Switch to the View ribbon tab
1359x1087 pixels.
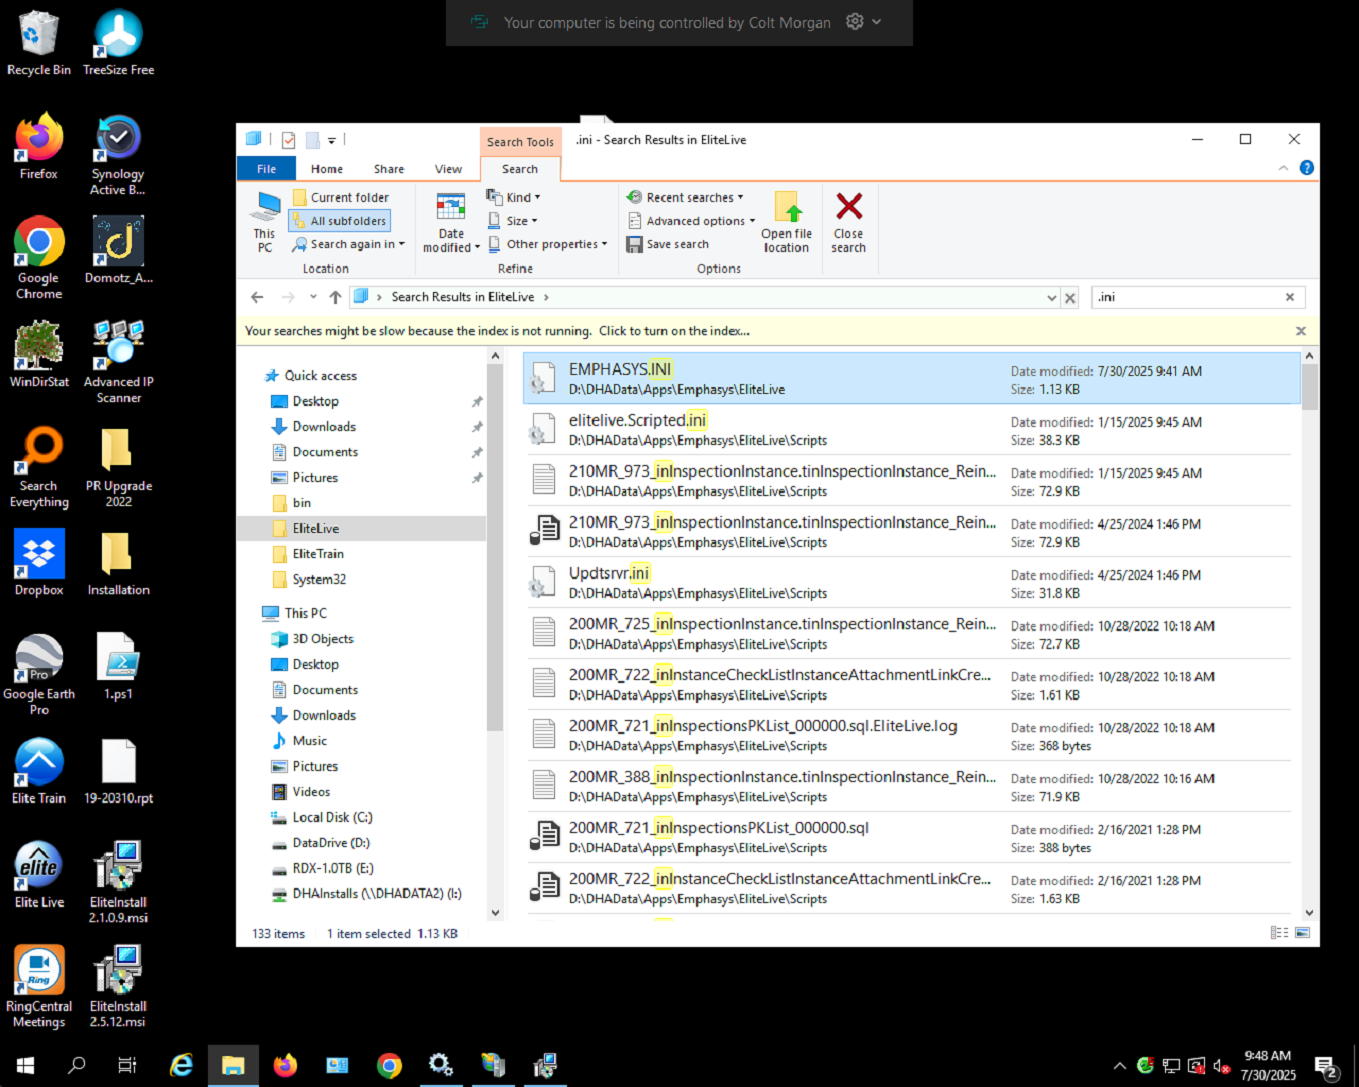pyautogui.click(x=448, y=169)
